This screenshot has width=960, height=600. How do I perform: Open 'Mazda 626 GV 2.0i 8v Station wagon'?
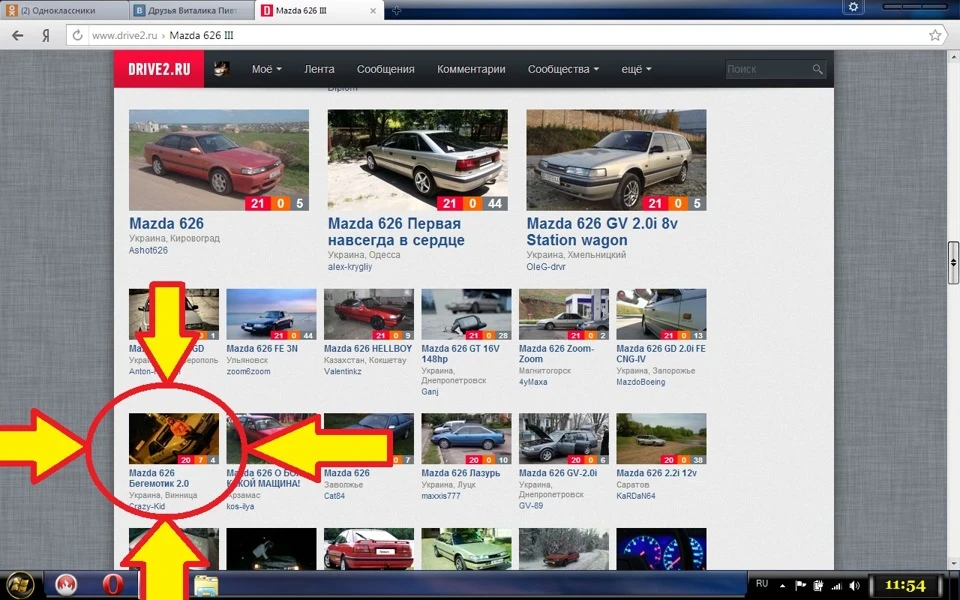click(602, 231)
